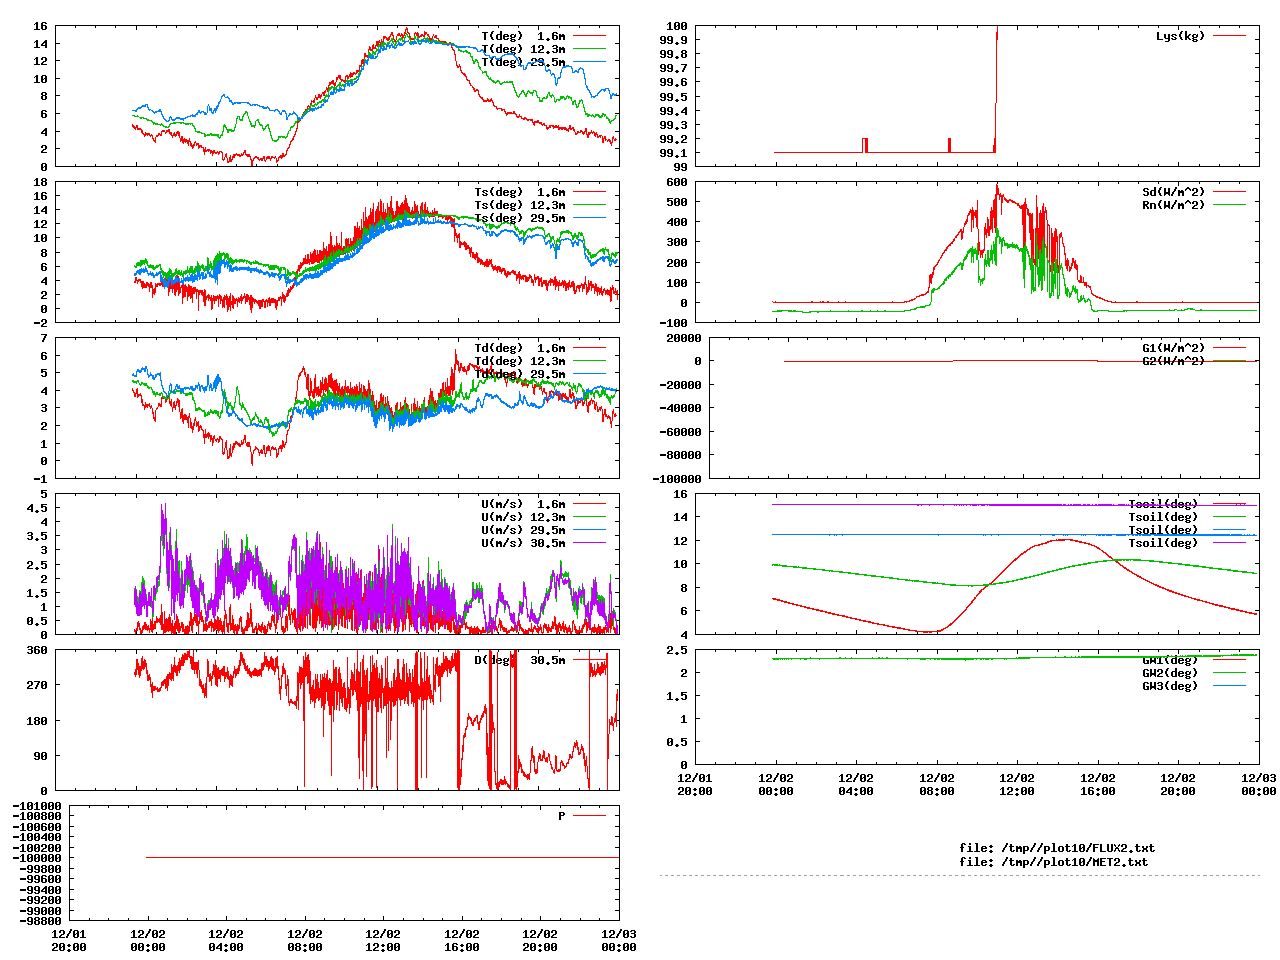Screen dimensions: 1280x960
Task: Click the "G1(W/m^2)" legend text
Action: 1174,348
